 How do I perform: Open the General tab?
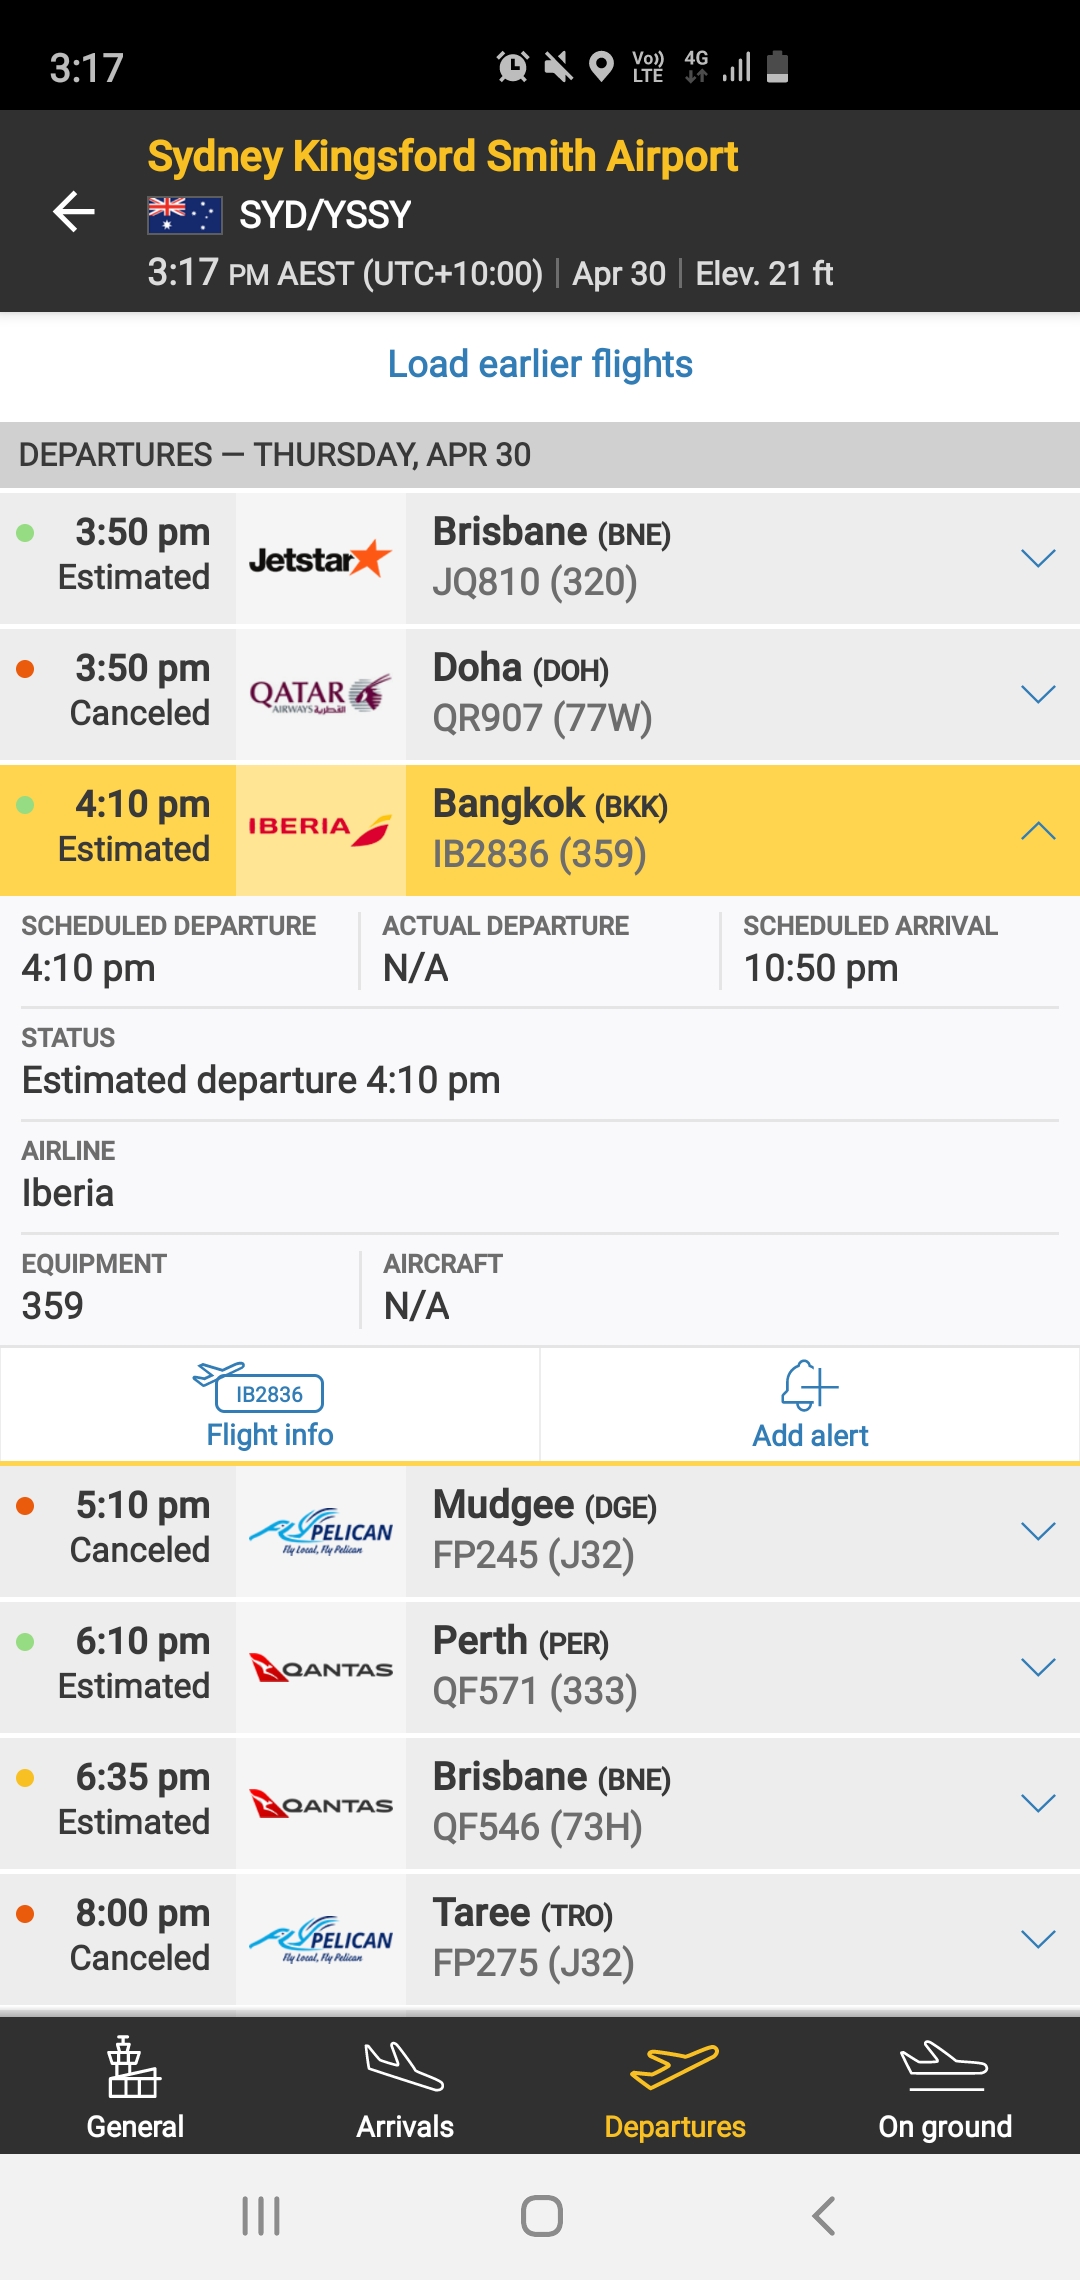(135, 2087)
